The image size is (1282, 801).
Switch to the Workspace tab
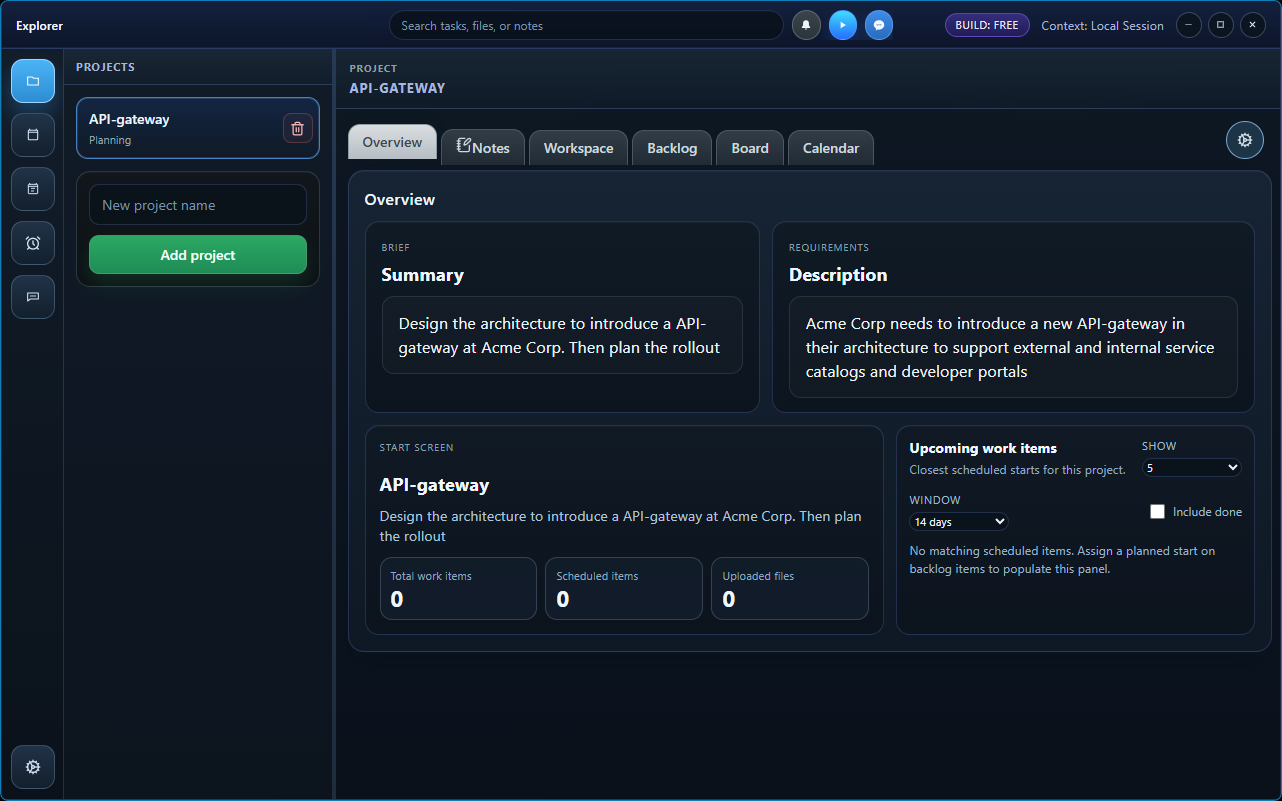[x=578, y=148]
